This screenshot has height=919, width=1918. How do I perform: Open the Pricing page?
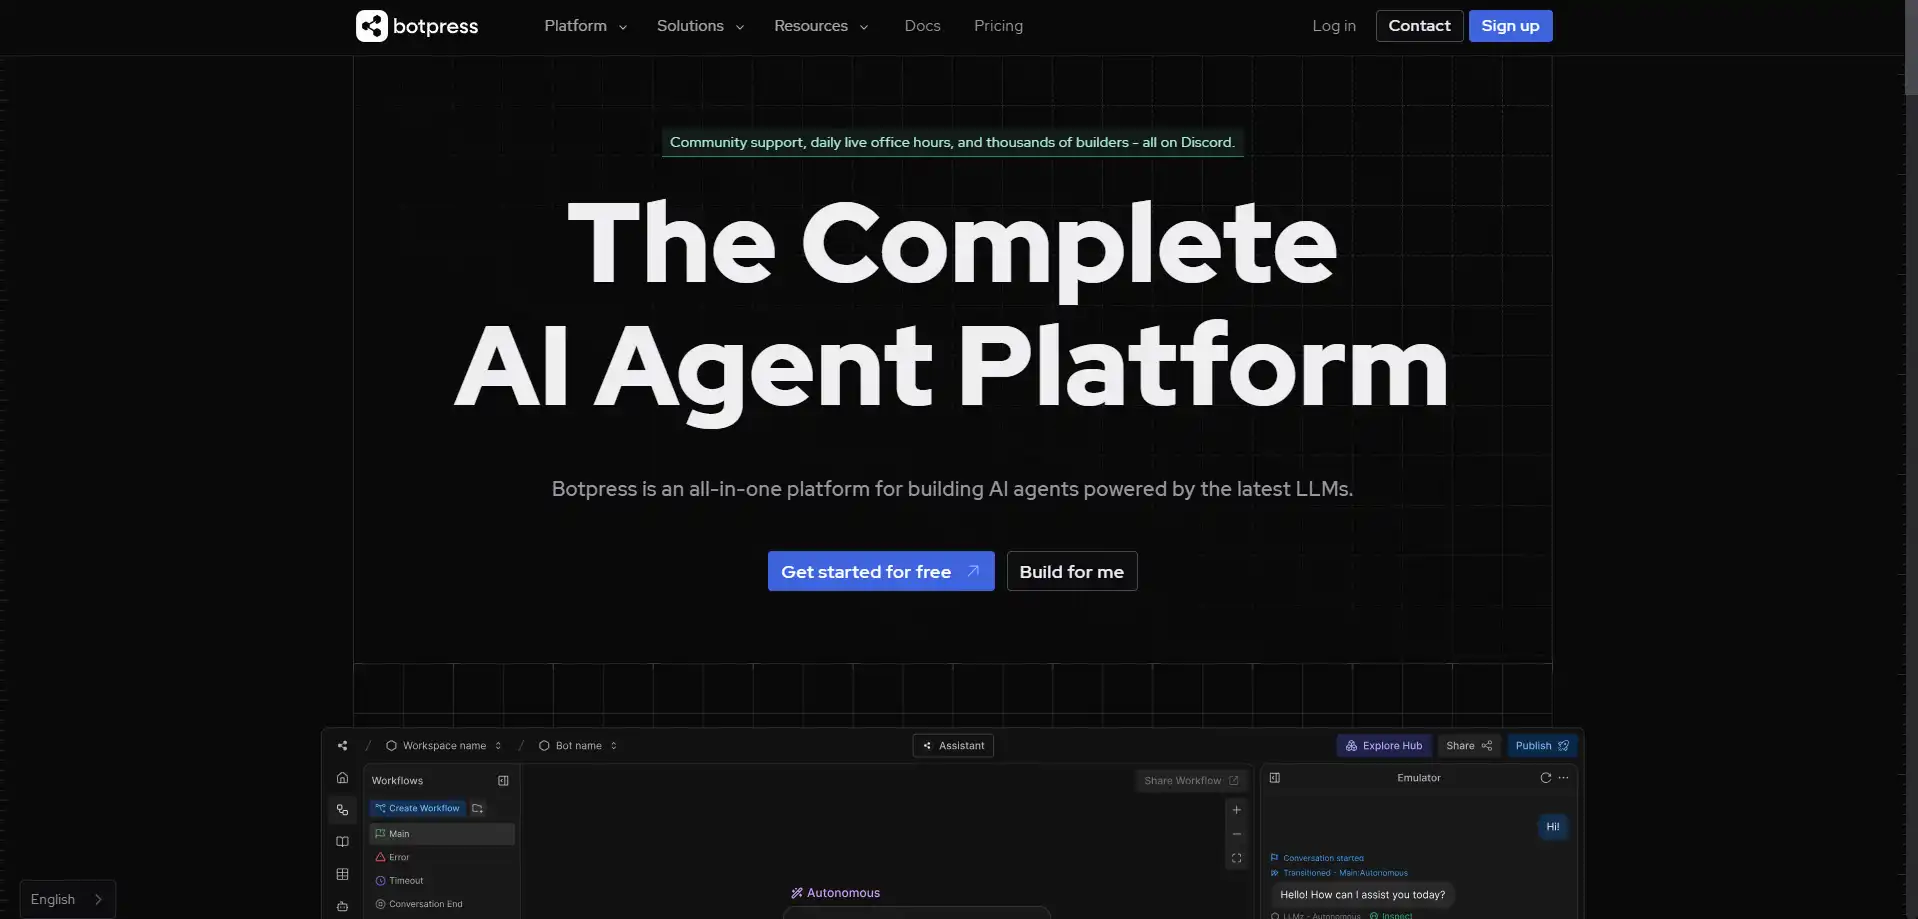click(998, 26)
